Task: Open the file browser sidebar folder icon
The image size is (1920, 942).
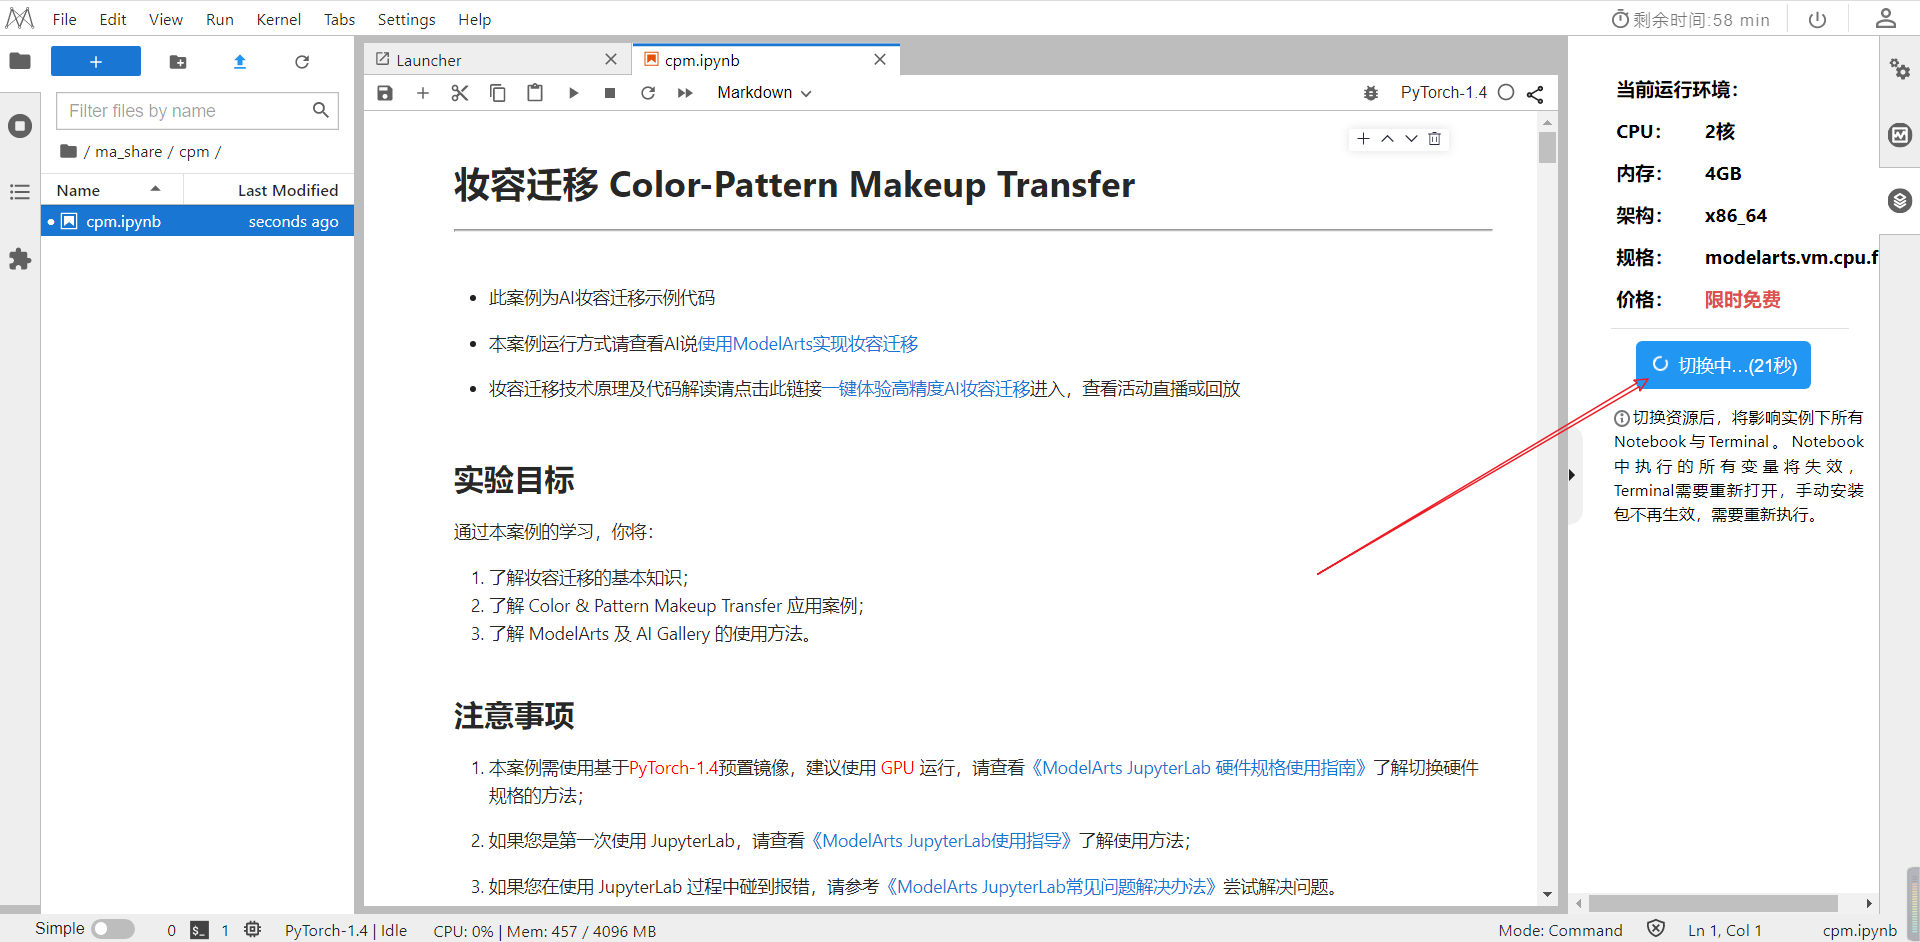Action: pyautogui.click(x=20, y=61)
